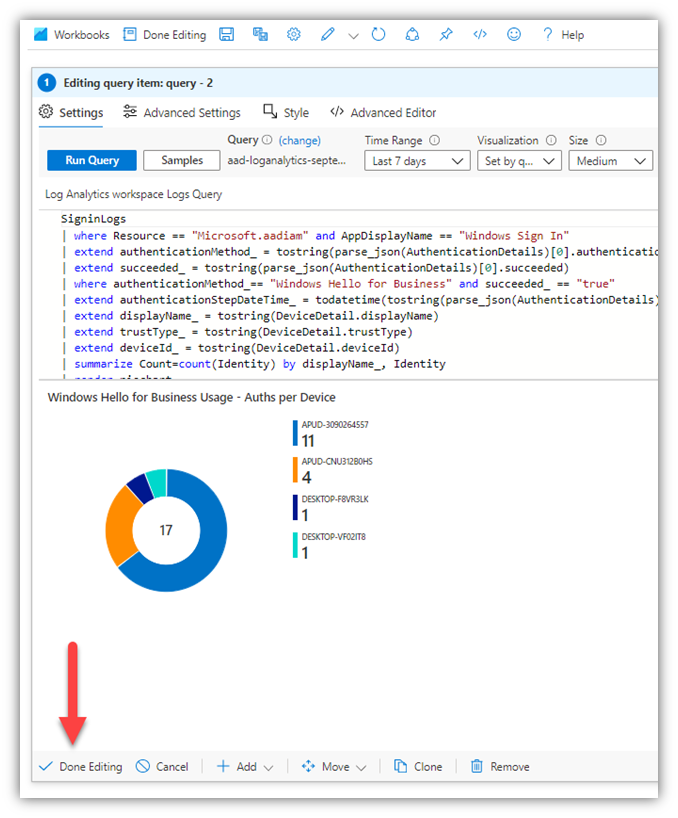Image resolution: width=678 pixels, height=818 pixels.
Task: Click the info icon next to Visualization
Action: 551,140
